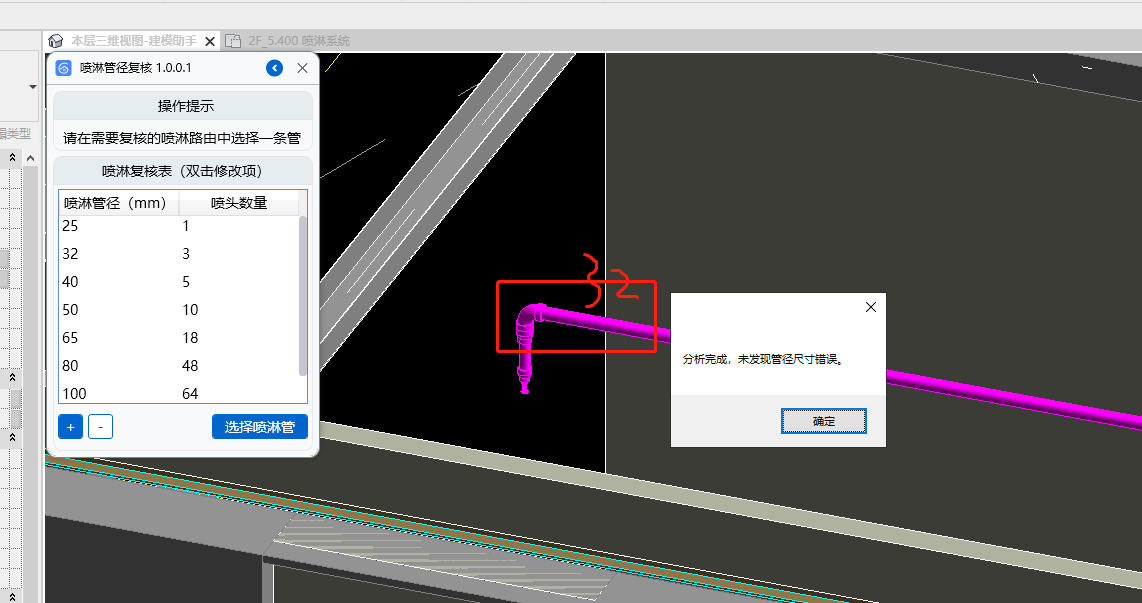Confirm the dialog with 确定

tap(823, 421)
